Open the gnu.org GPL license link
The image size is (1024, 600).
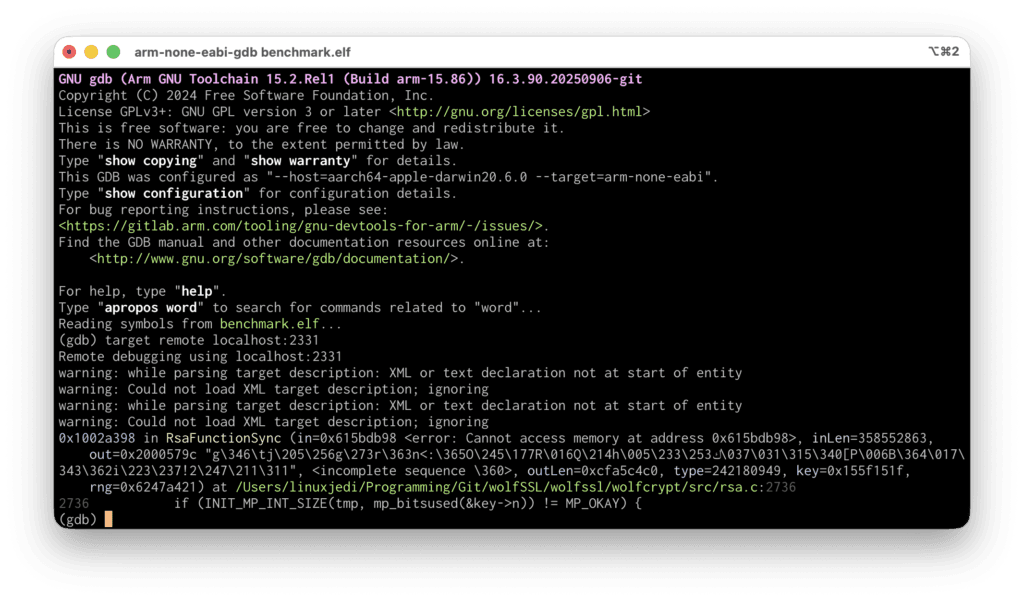[x=520, y=112]
